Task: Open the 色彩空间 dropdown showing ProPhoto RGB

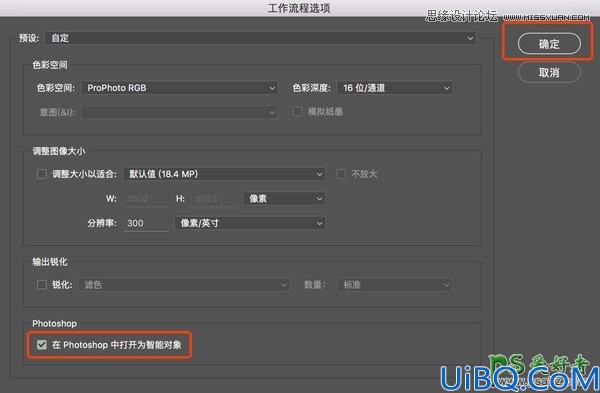Action: [180, 88]
